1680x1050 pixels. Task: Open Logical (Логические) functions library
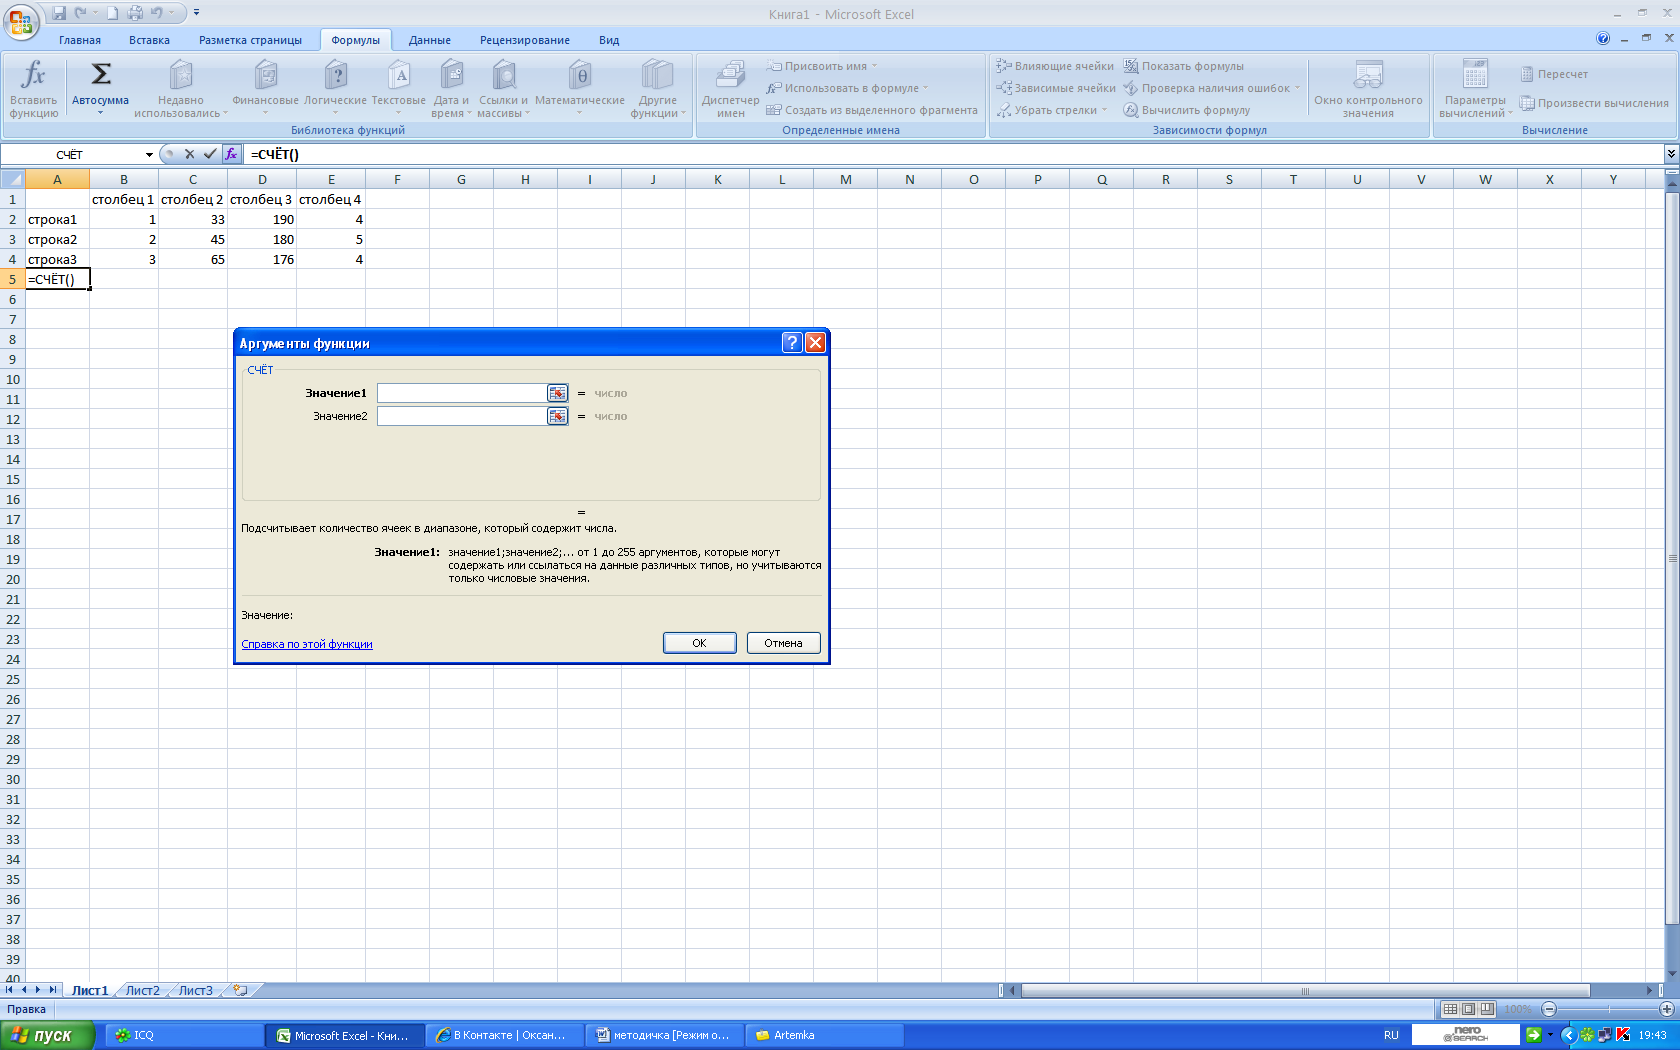336,88
